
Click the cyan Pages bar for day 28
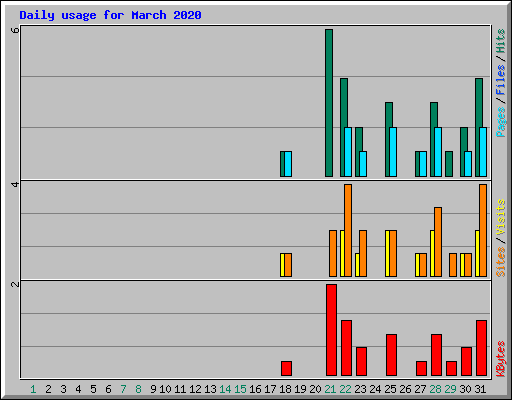pos(438,152)
